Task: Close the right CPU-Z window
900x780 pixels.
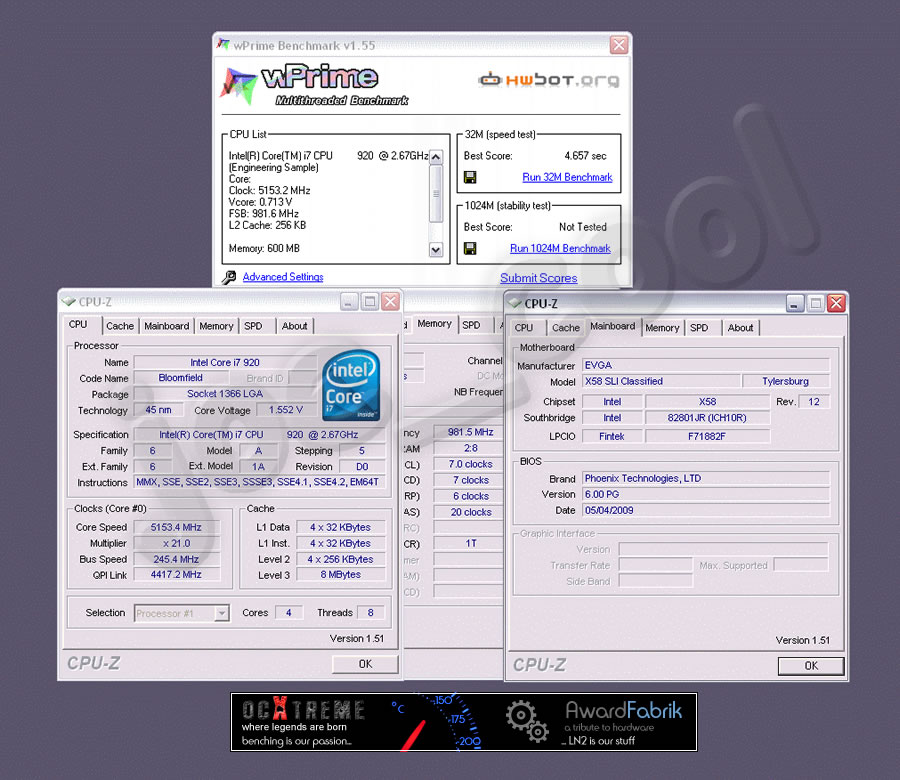Action: tap(836, 303)
